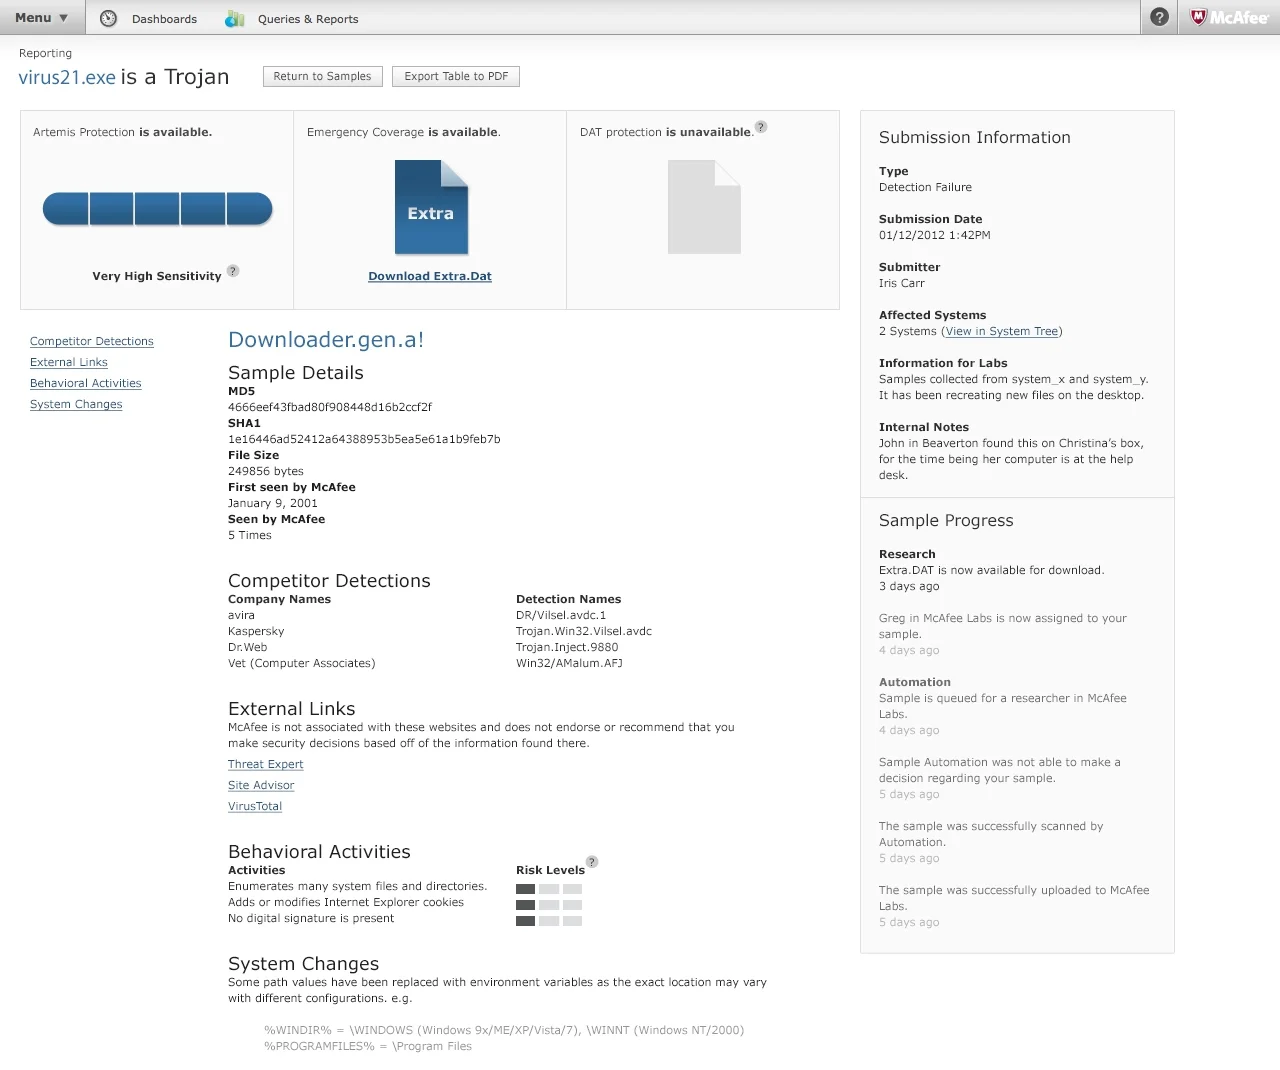The width and height of the screenshot is (1280, 1070).
Task: Open the help icon in the top toolbar
Action: (1158, 17)
